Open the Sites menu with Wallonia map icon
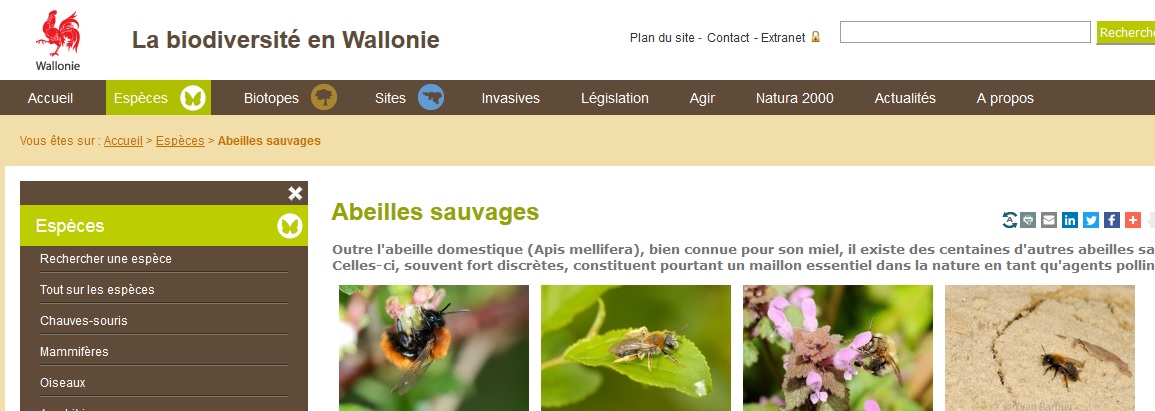Screen dimensions: 1155x411 [x=409, y=98]
